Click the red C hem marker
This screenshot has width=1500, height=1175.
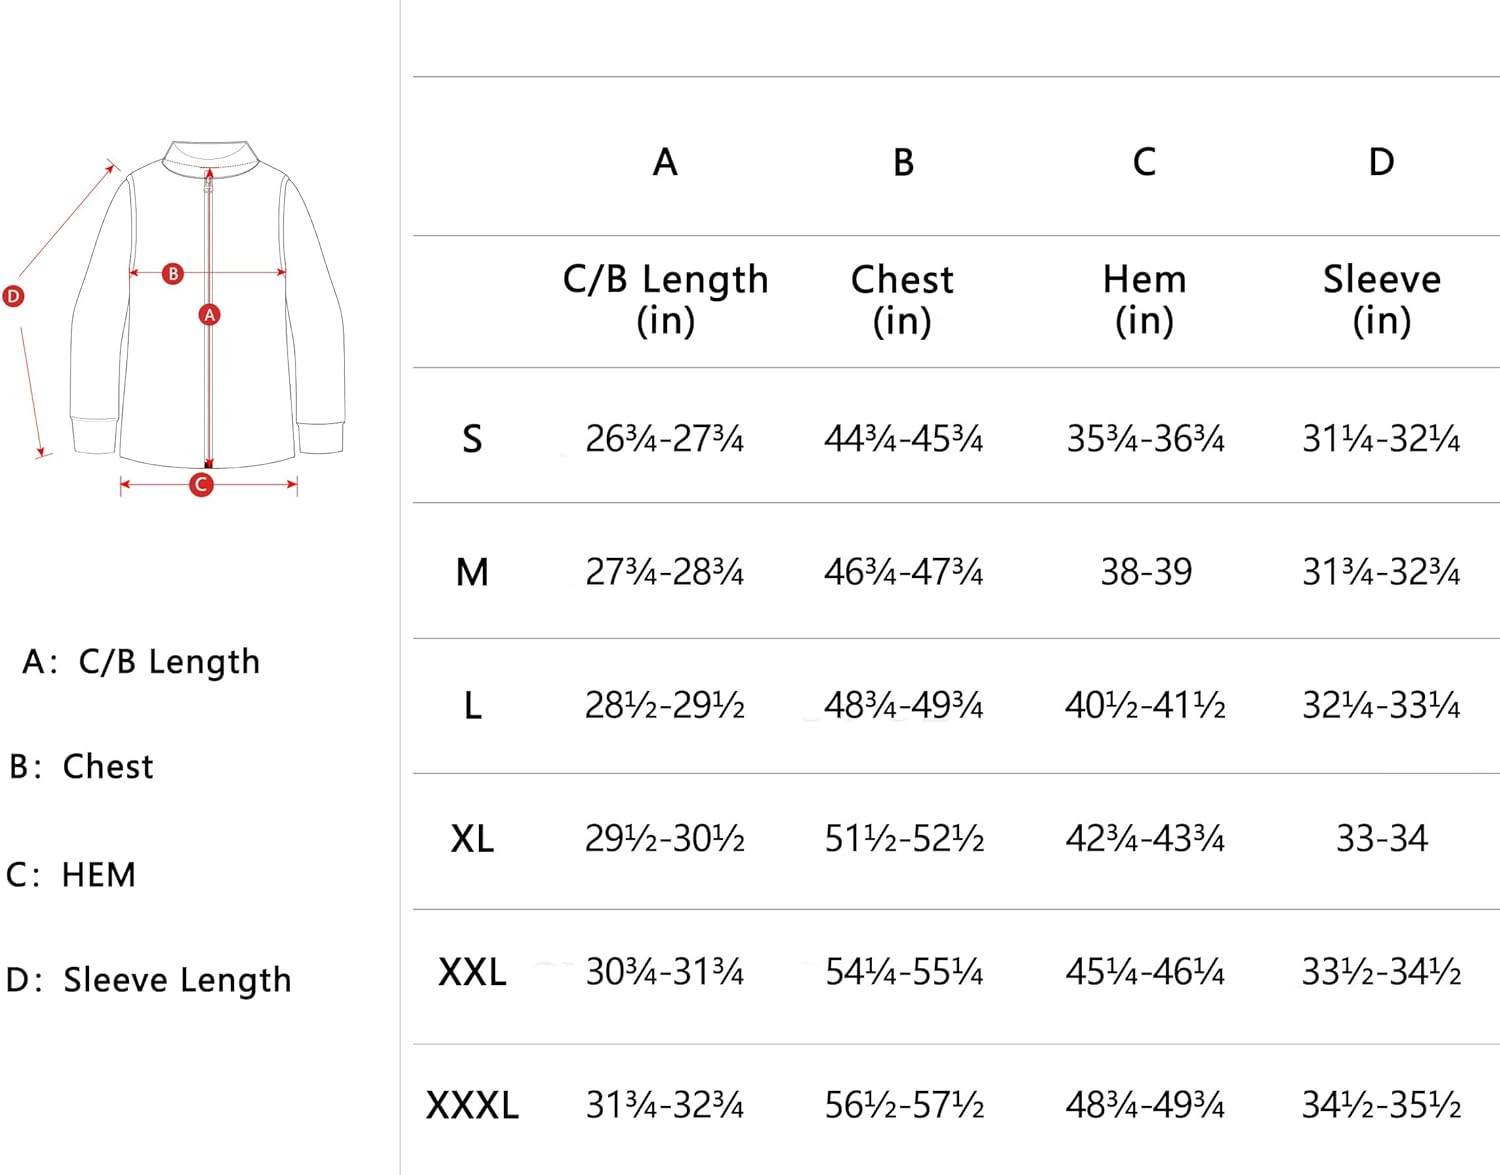click(201, 485)
